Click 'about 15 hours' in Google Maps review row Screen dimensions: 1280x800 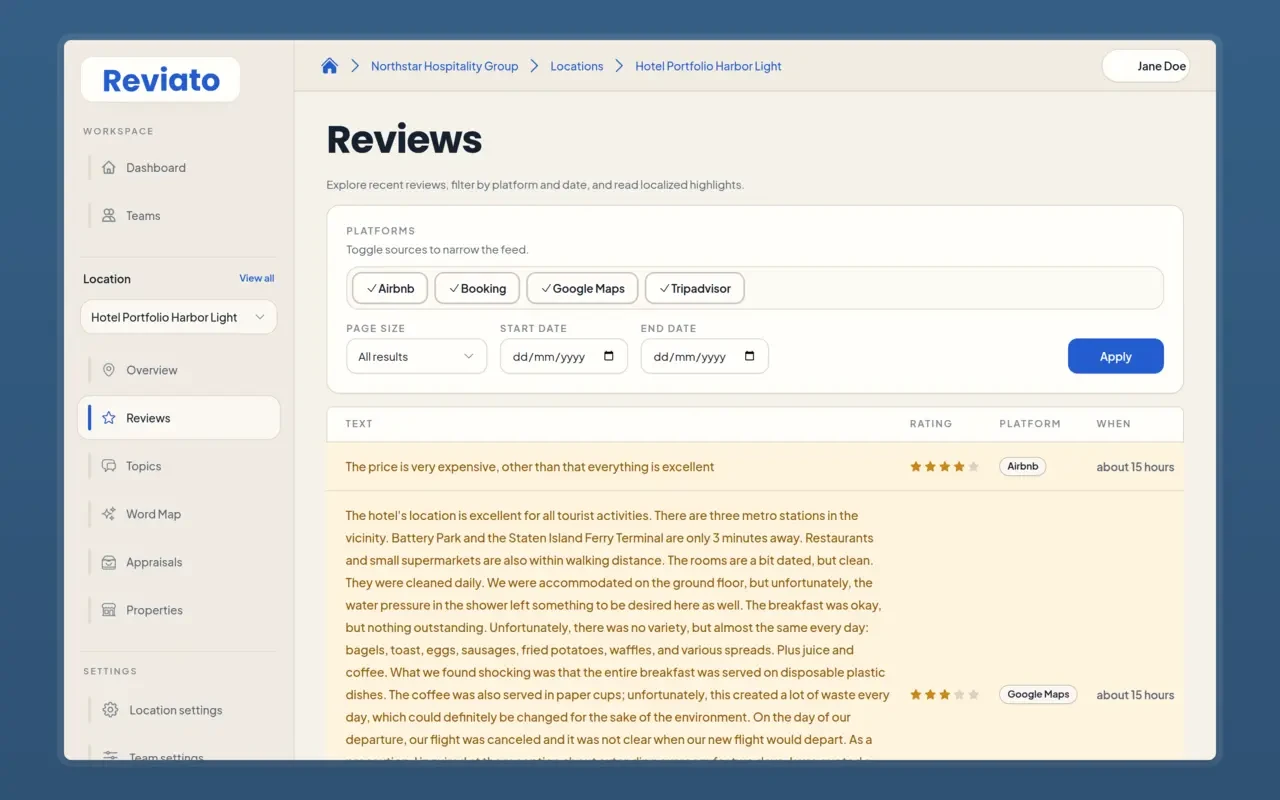point(1135,695)
